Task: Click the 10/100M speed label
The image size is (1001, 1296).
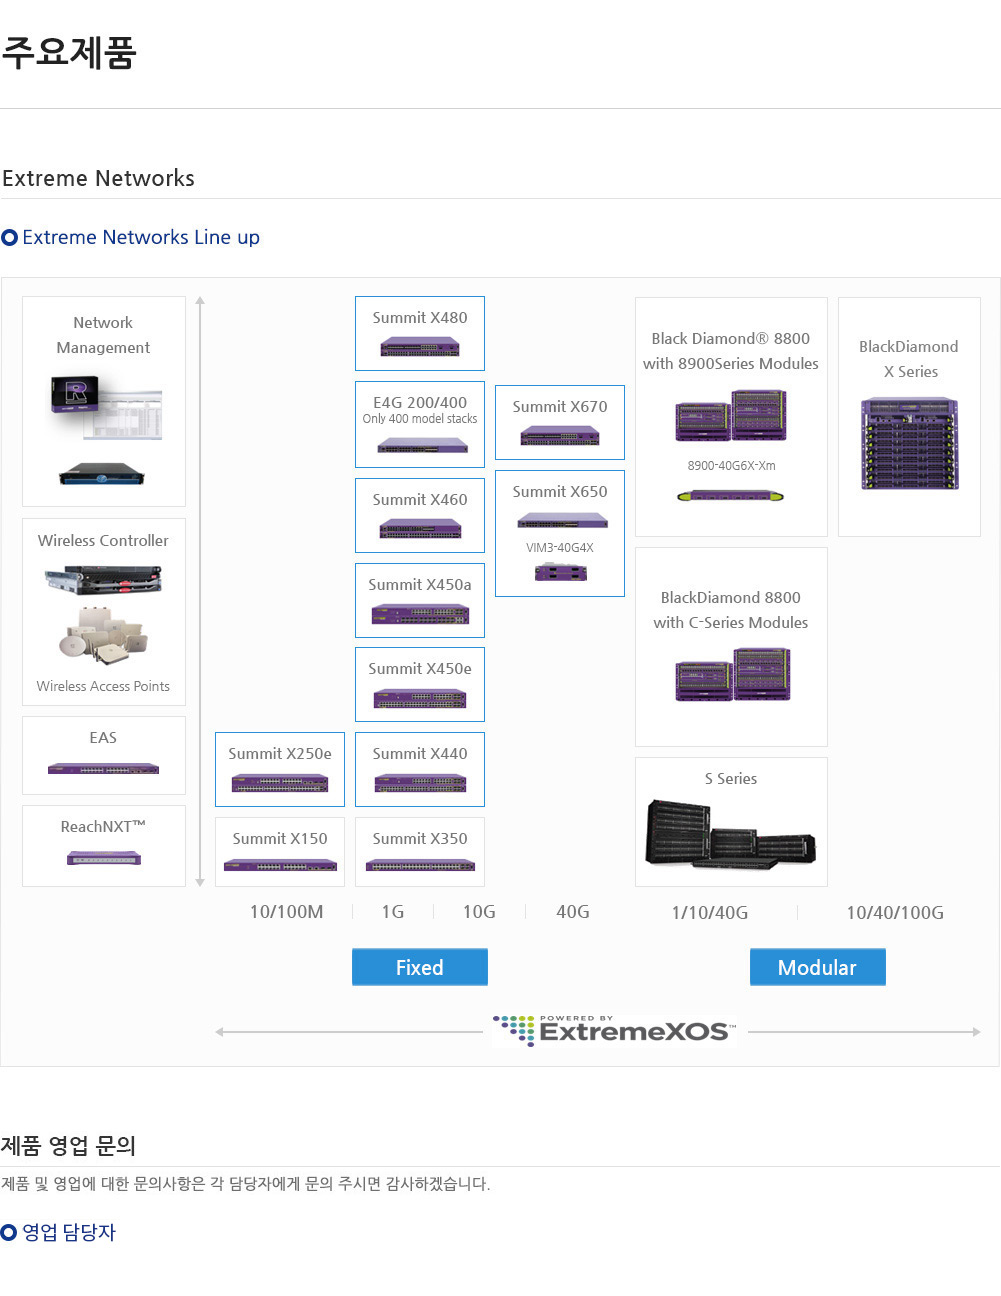Action: pos(287,912)
